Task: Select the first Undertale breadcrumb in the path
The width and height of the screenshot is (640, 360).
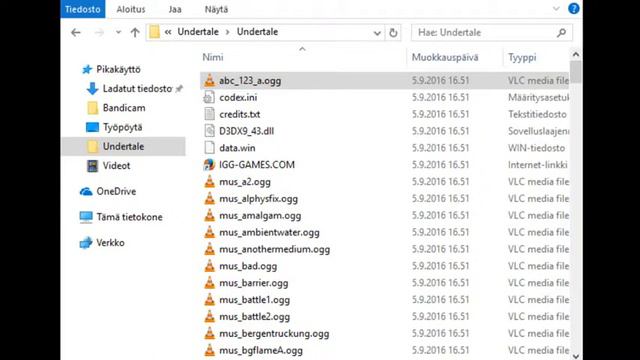Action: pyautogui.click(x=198, y=32)
